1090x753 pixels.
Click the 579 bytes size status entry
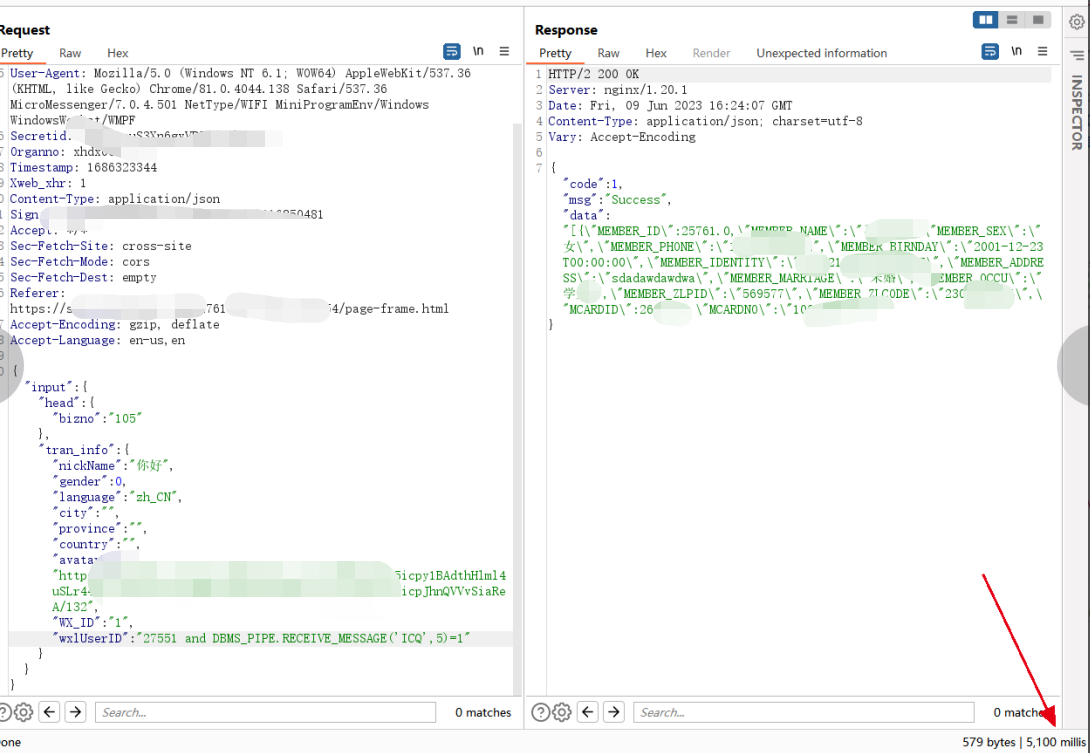[989, 742]
